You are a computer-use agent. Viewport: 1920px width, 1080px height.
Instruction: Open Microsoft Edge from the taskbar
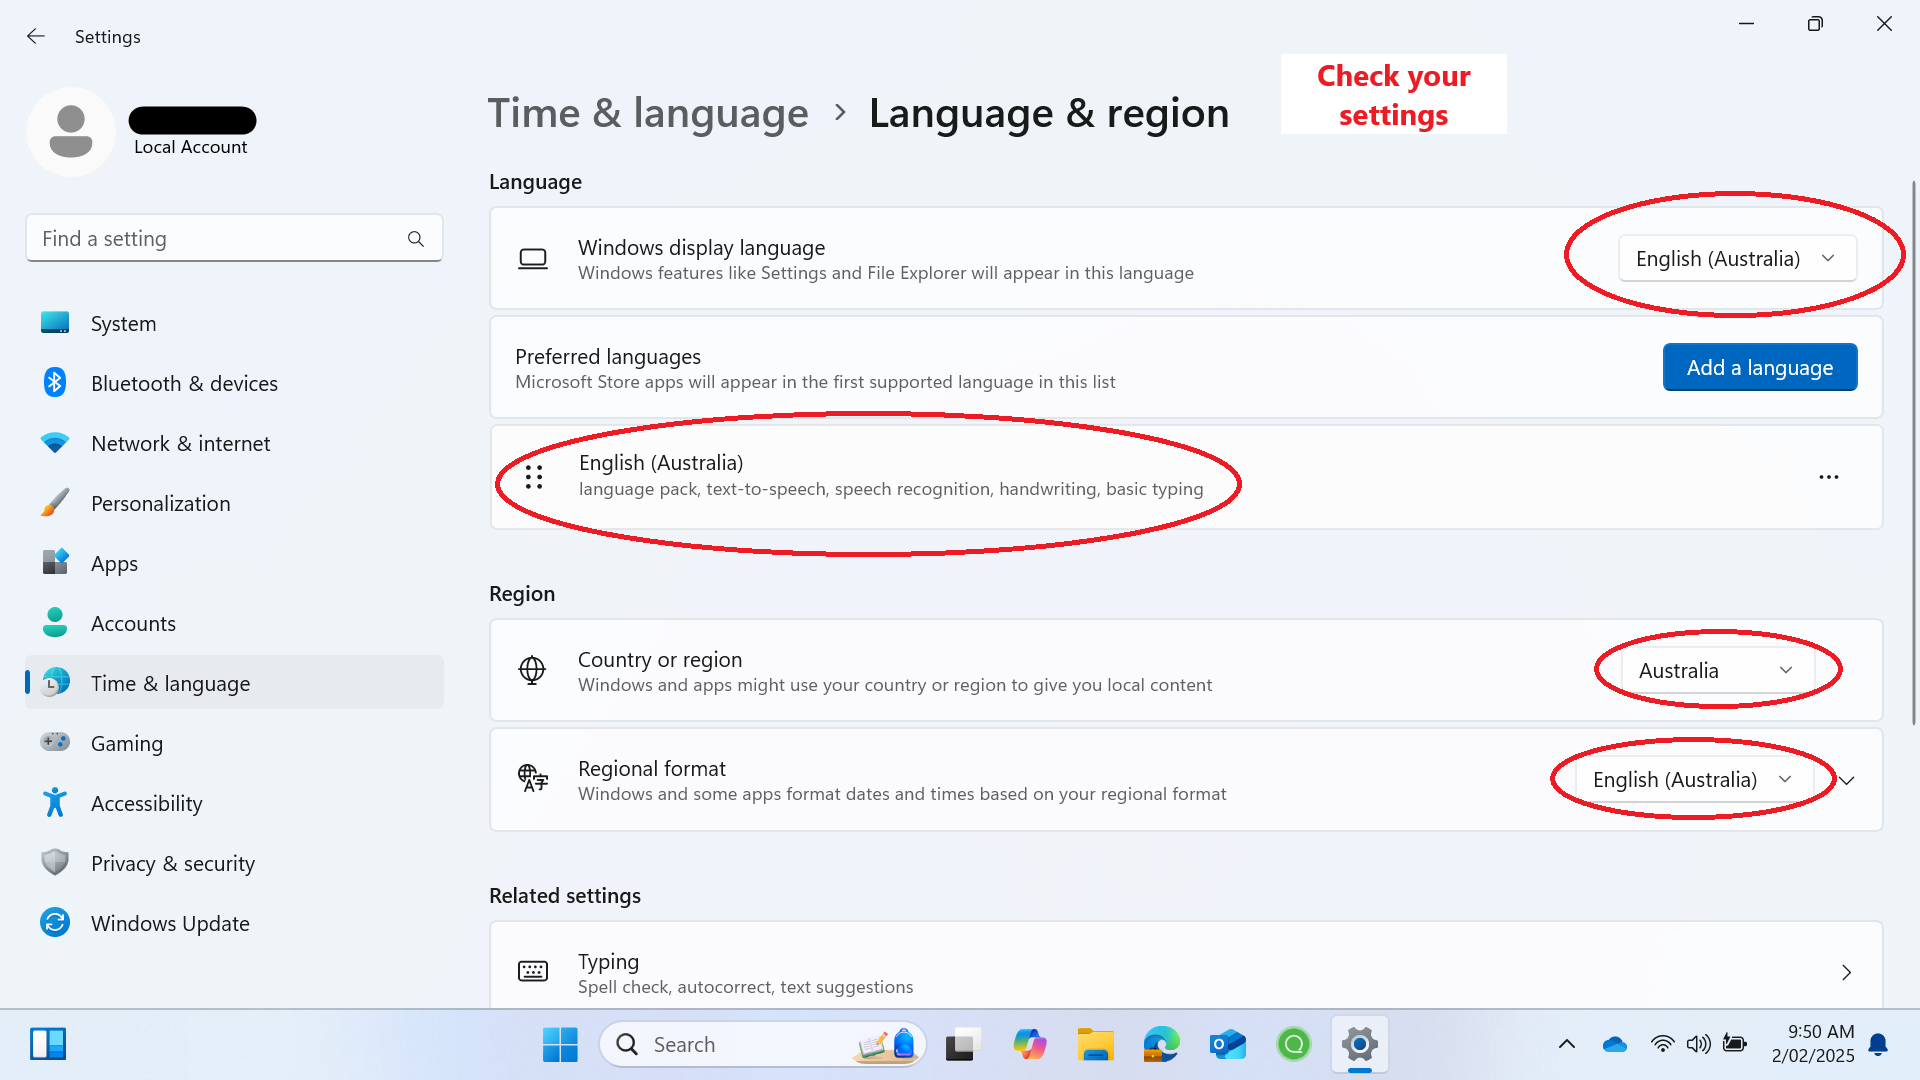(x=1161, y=1045)
